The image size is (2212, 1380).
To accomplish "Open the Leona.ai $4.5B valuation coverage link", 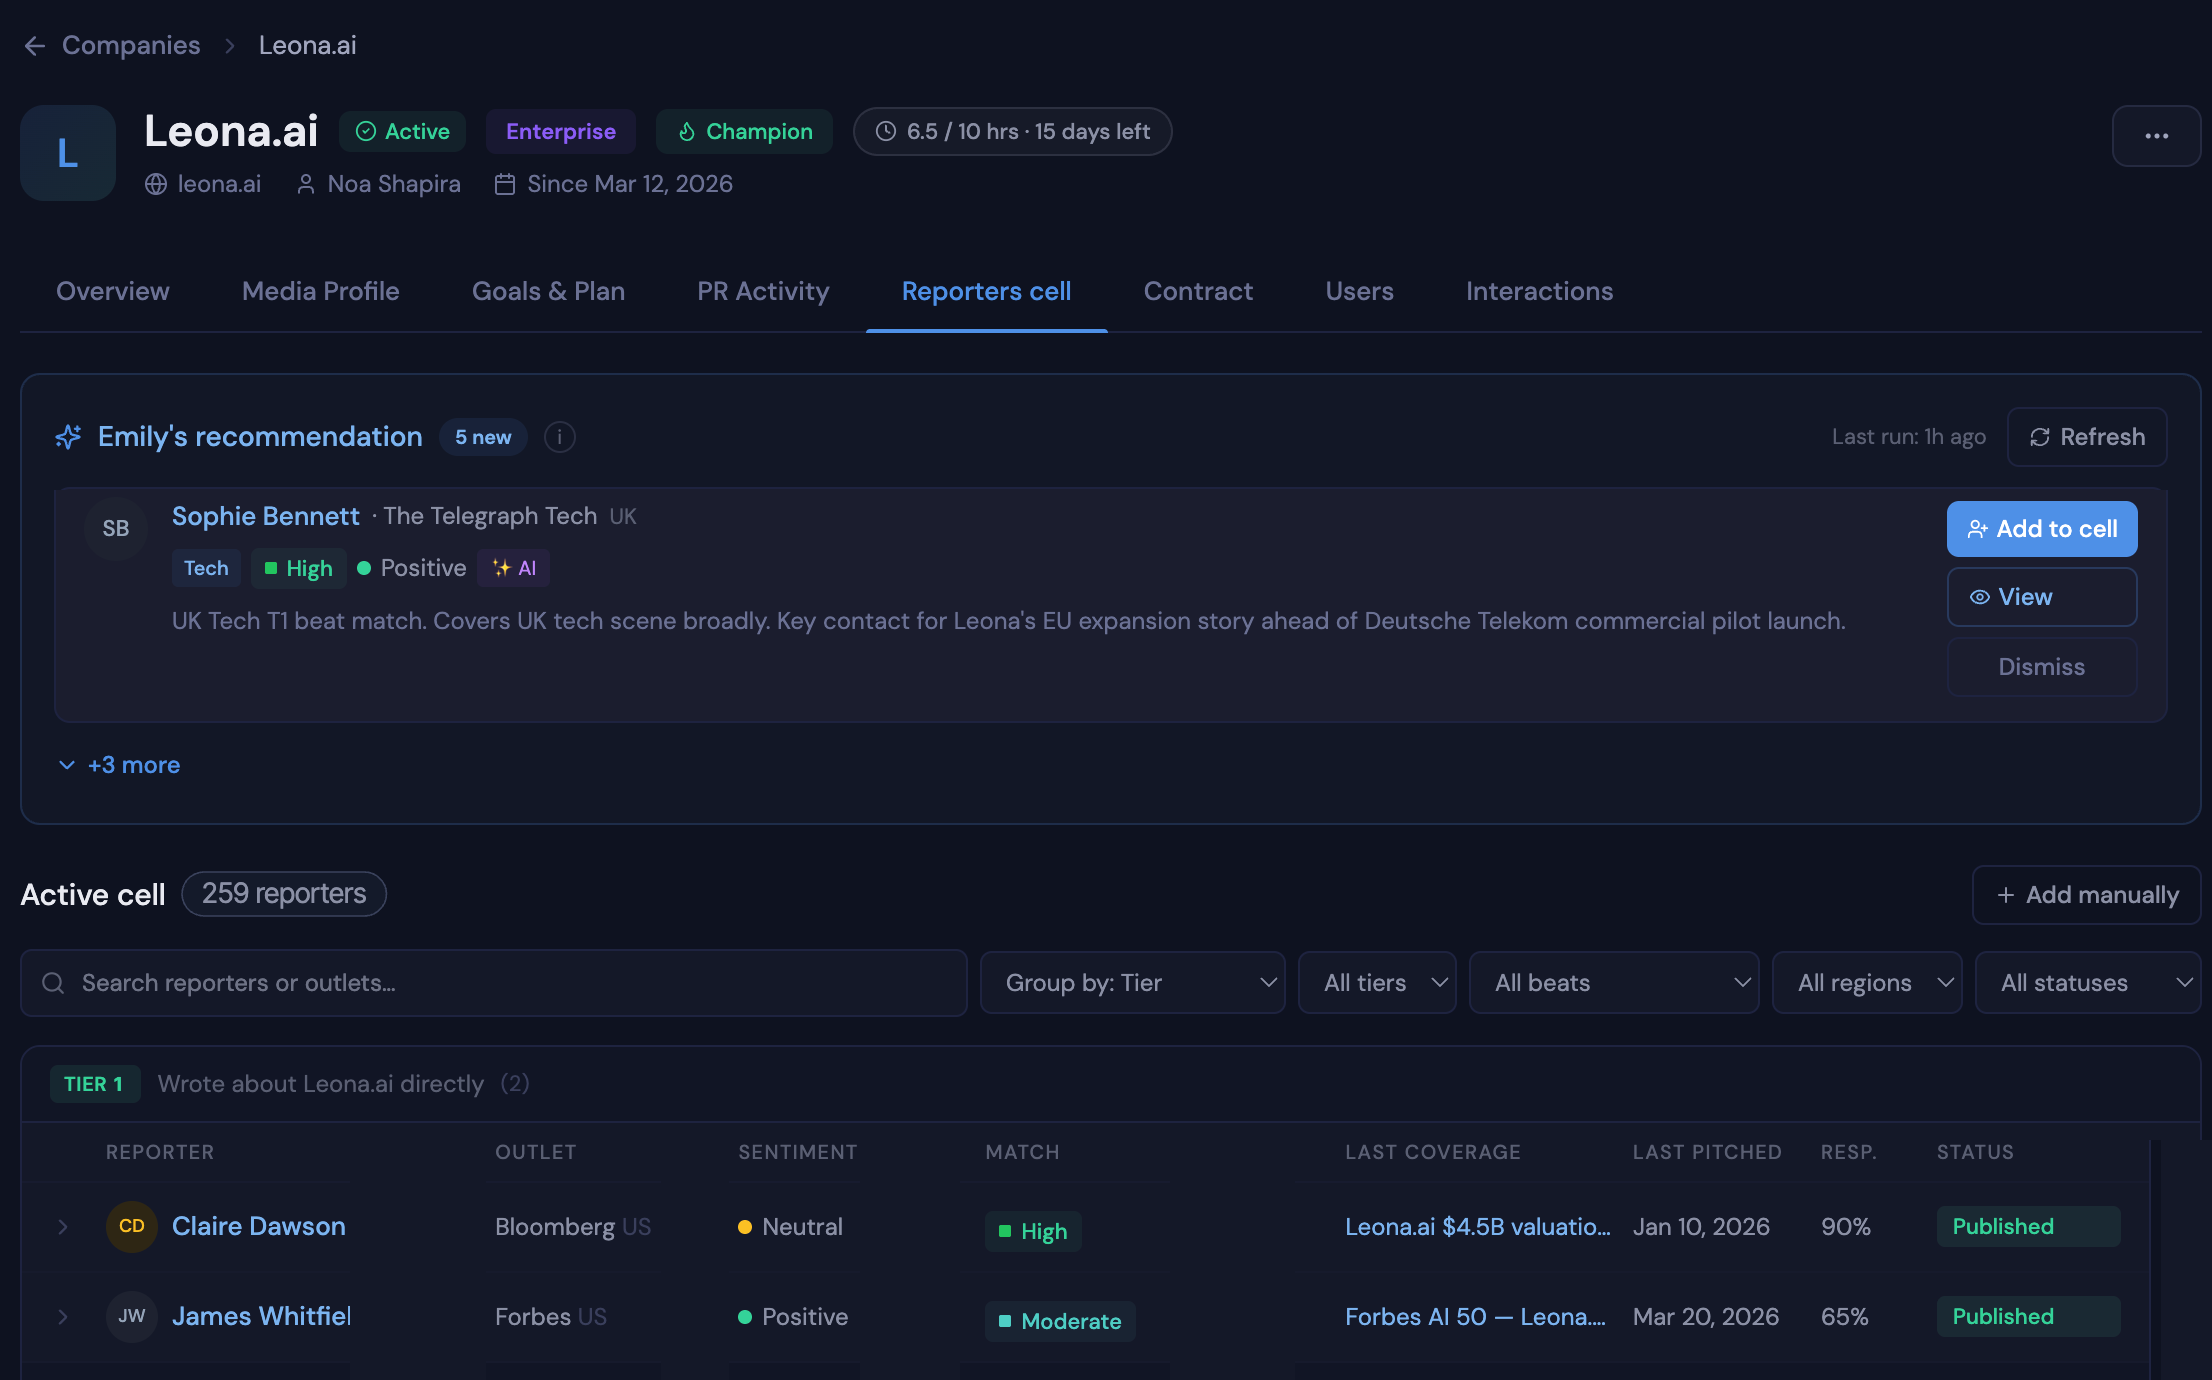I will (x=1477, y=1227).
